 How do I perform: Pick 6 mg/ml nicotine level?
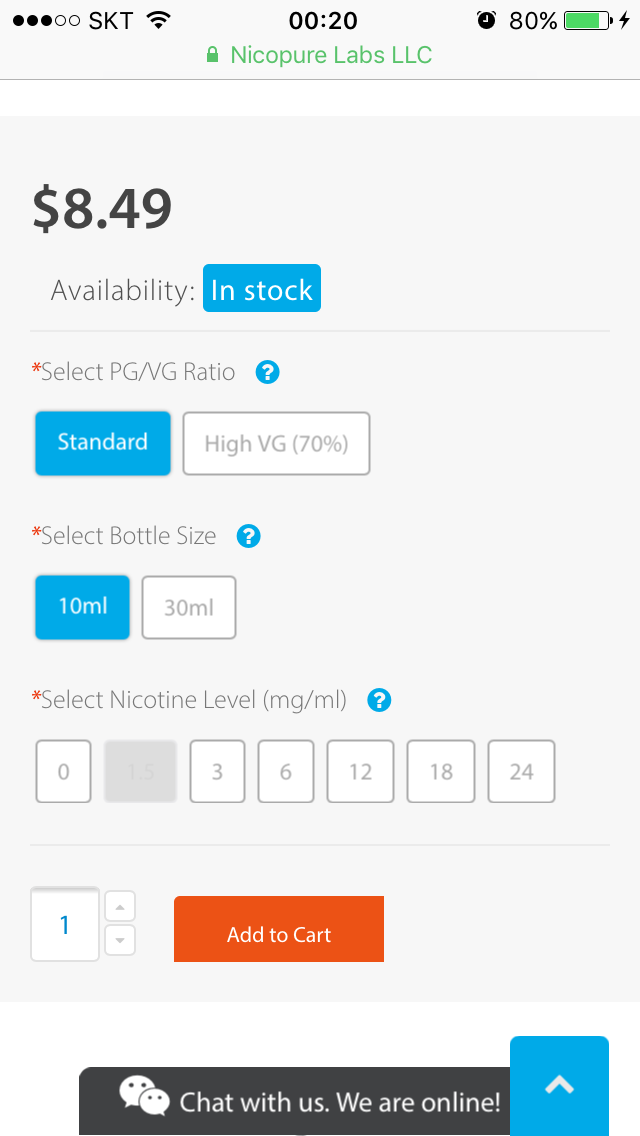[x=286, y=771]
